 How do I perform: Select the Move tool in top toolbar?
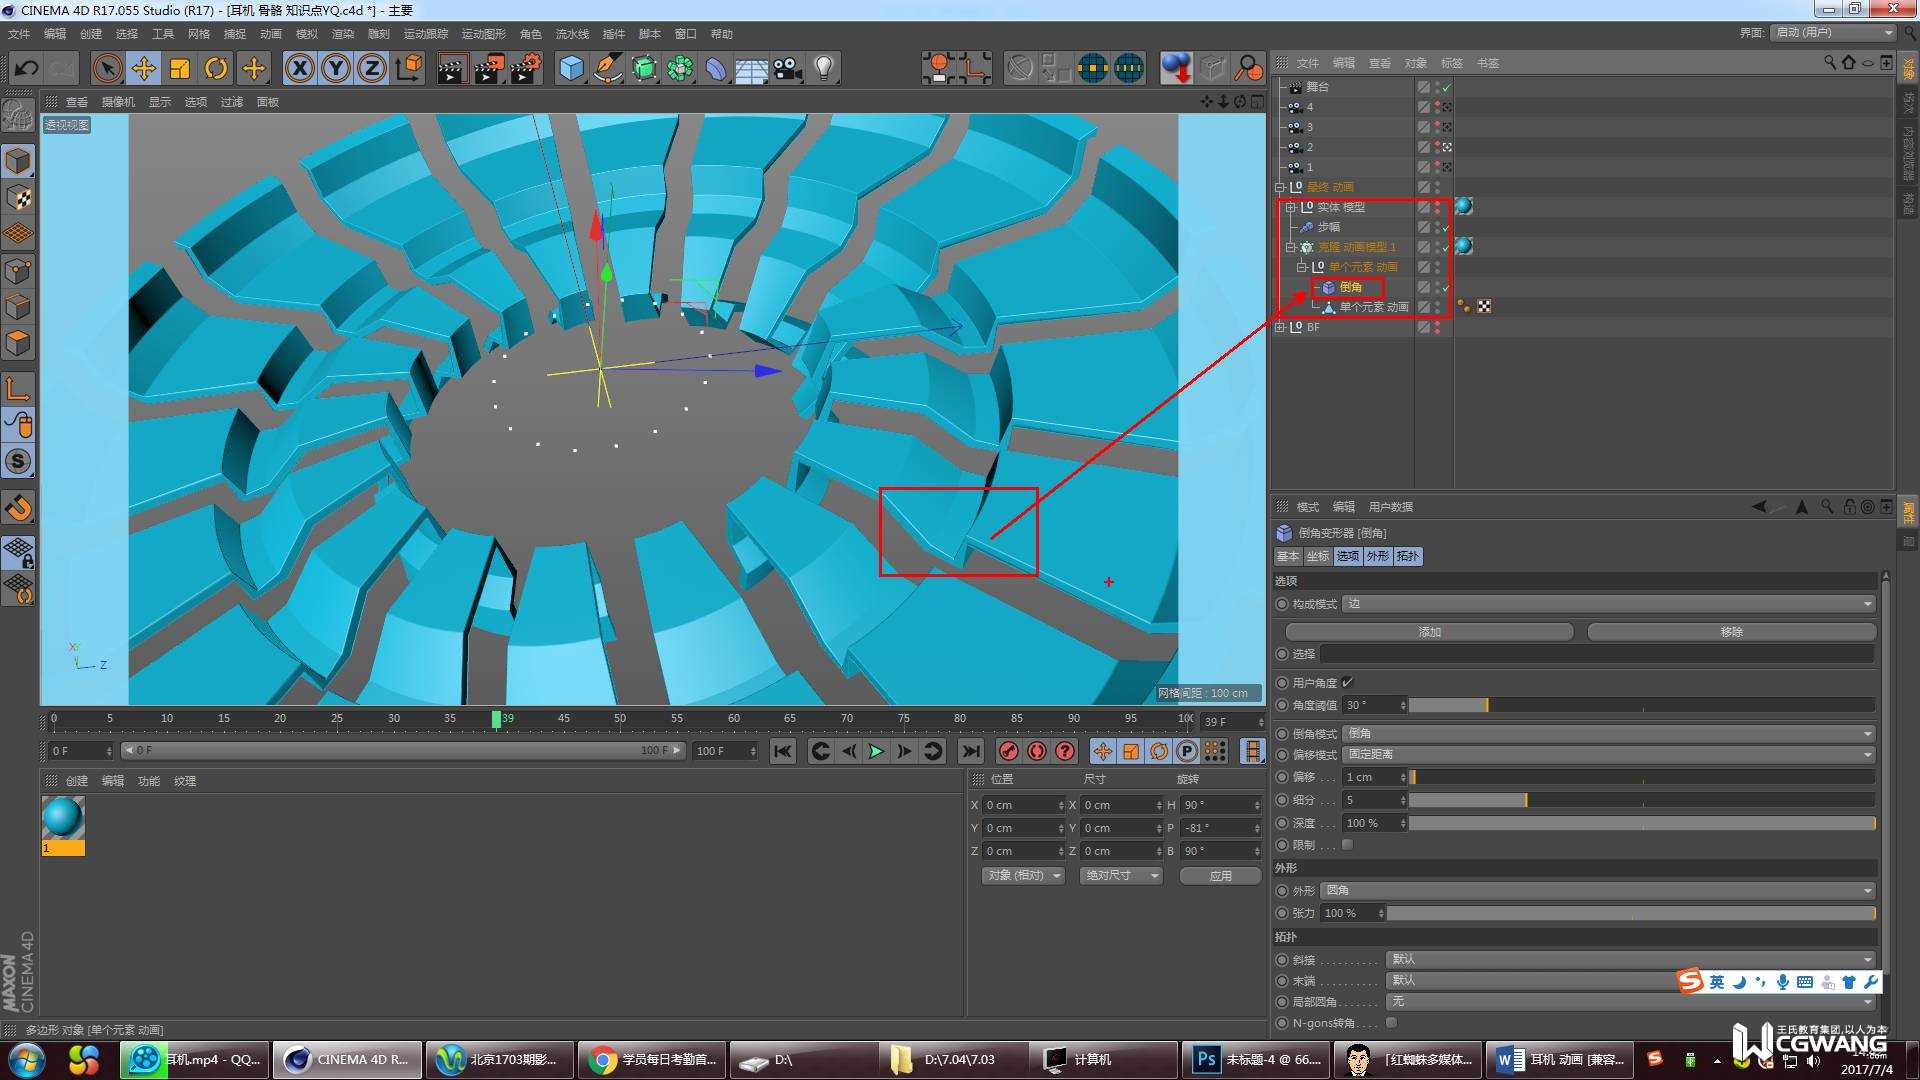(143, 68)
